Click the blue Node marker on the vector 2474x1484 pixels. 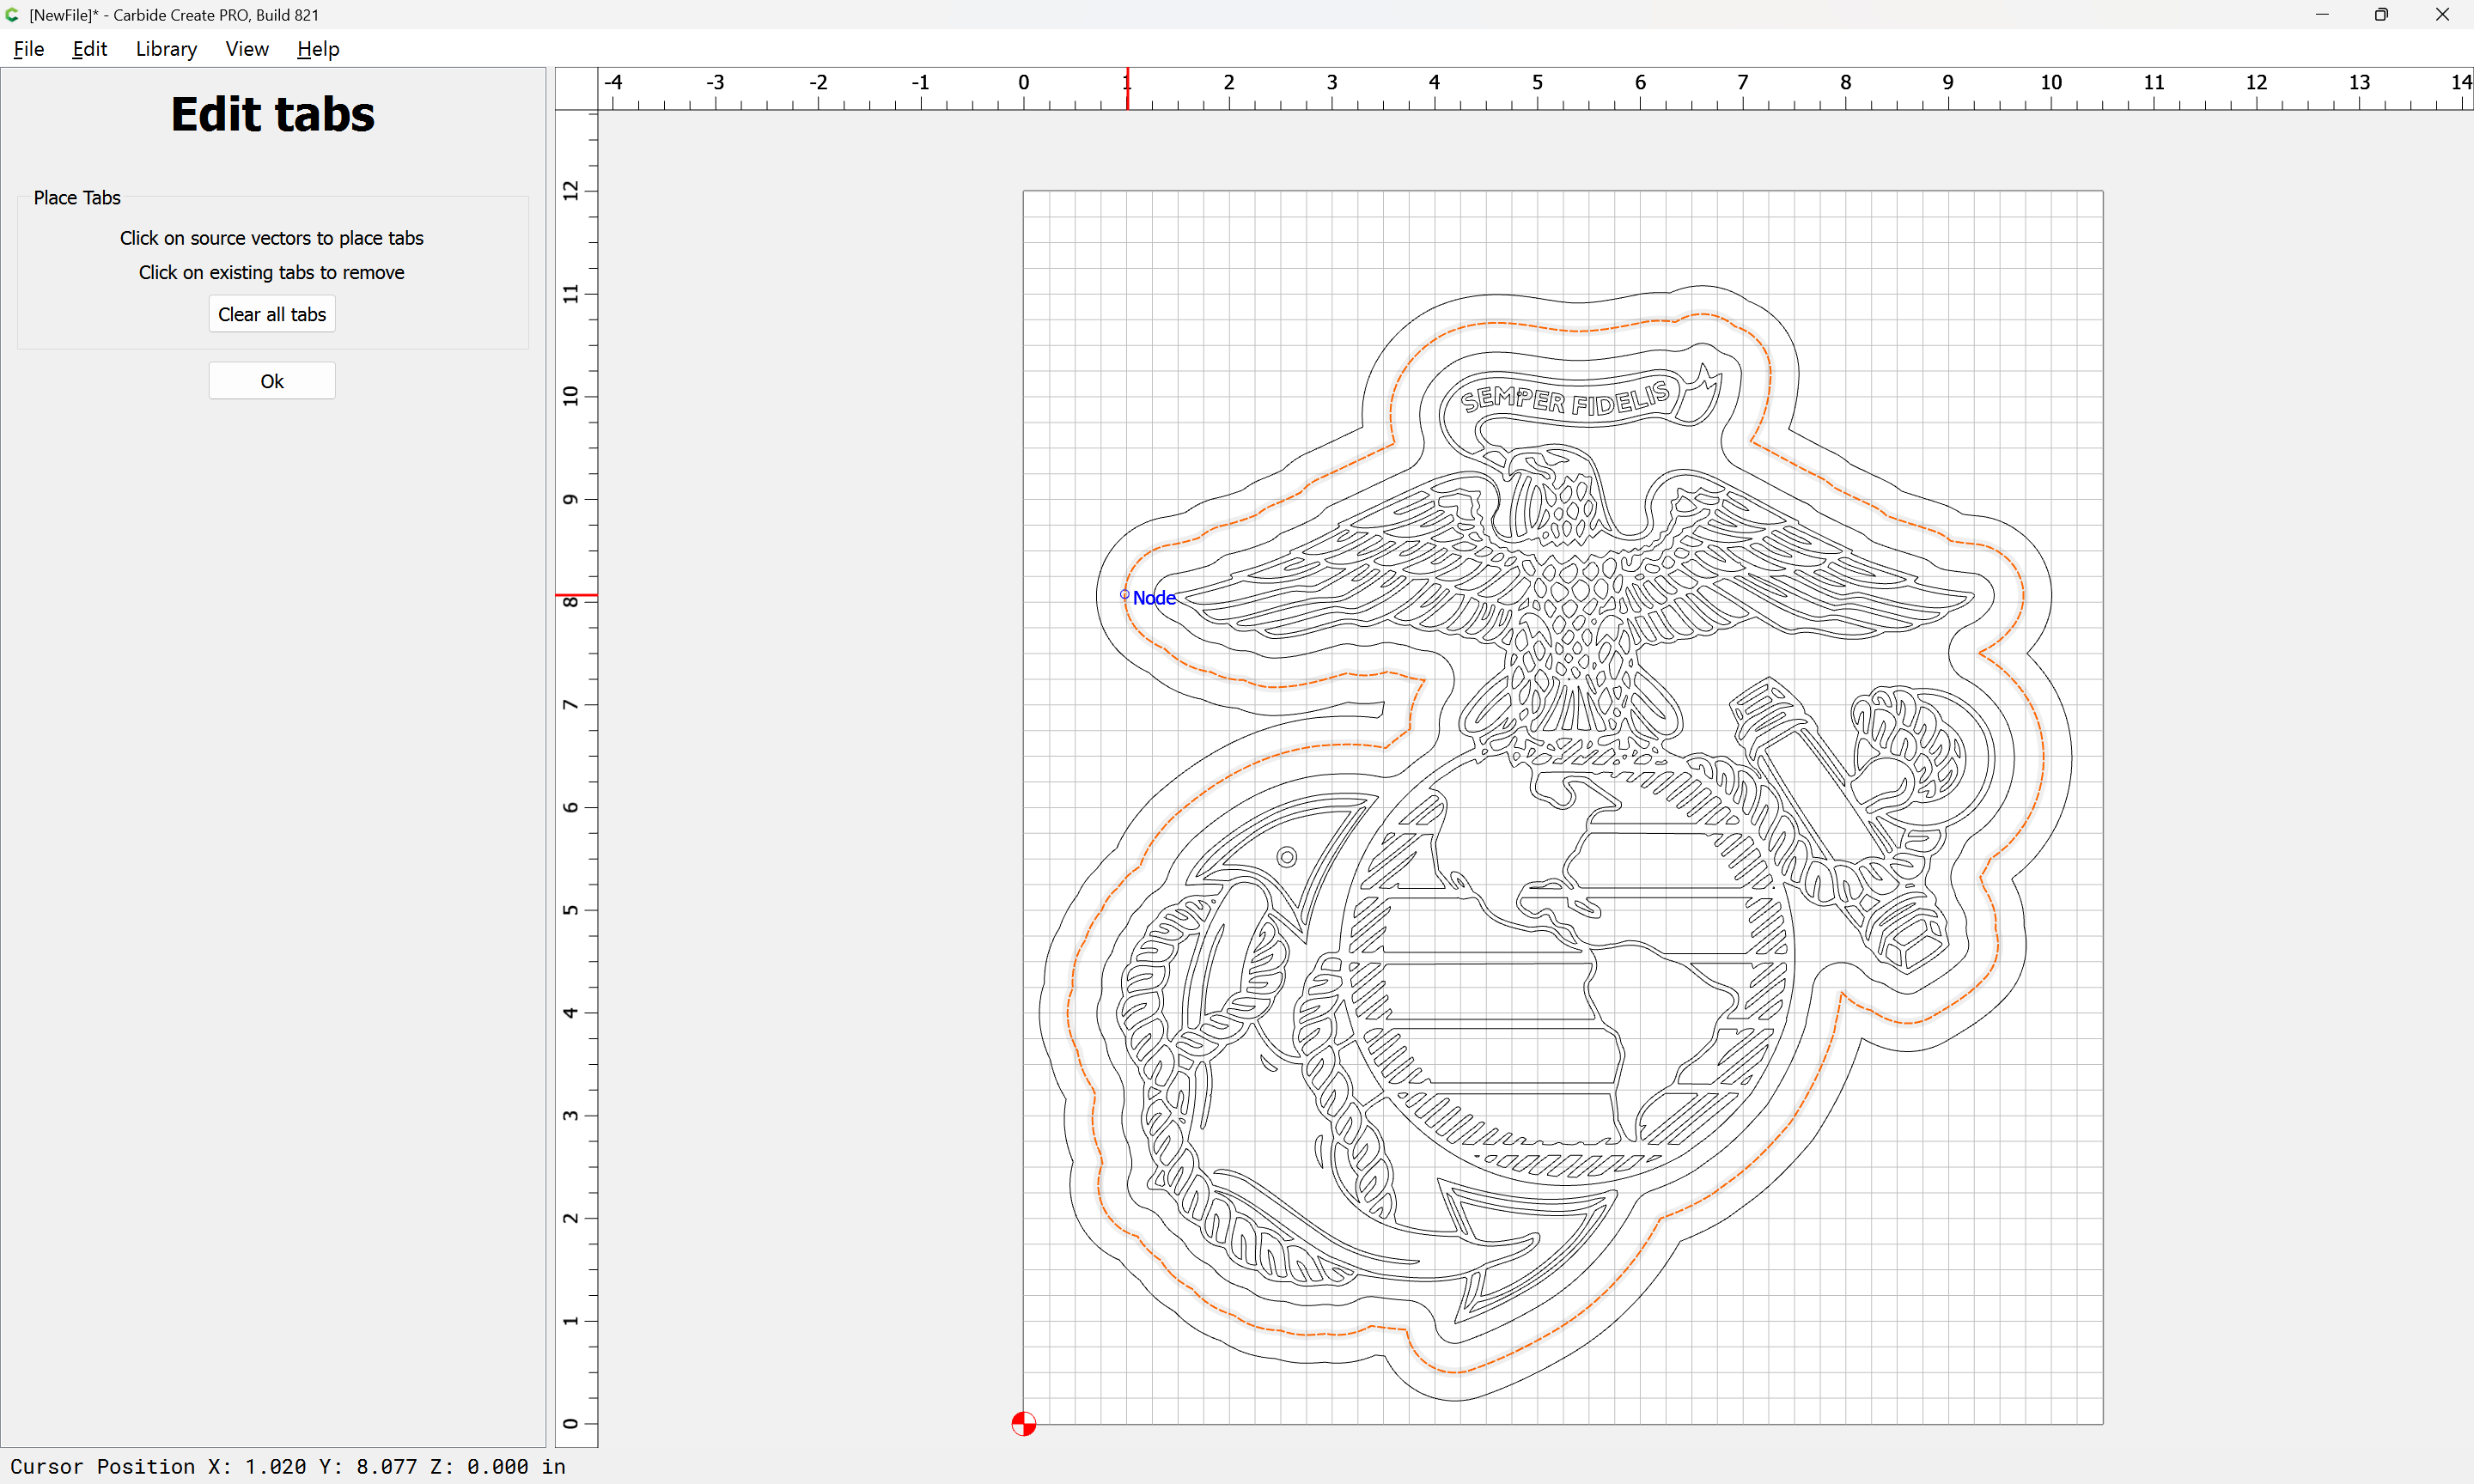(1125, 595)
